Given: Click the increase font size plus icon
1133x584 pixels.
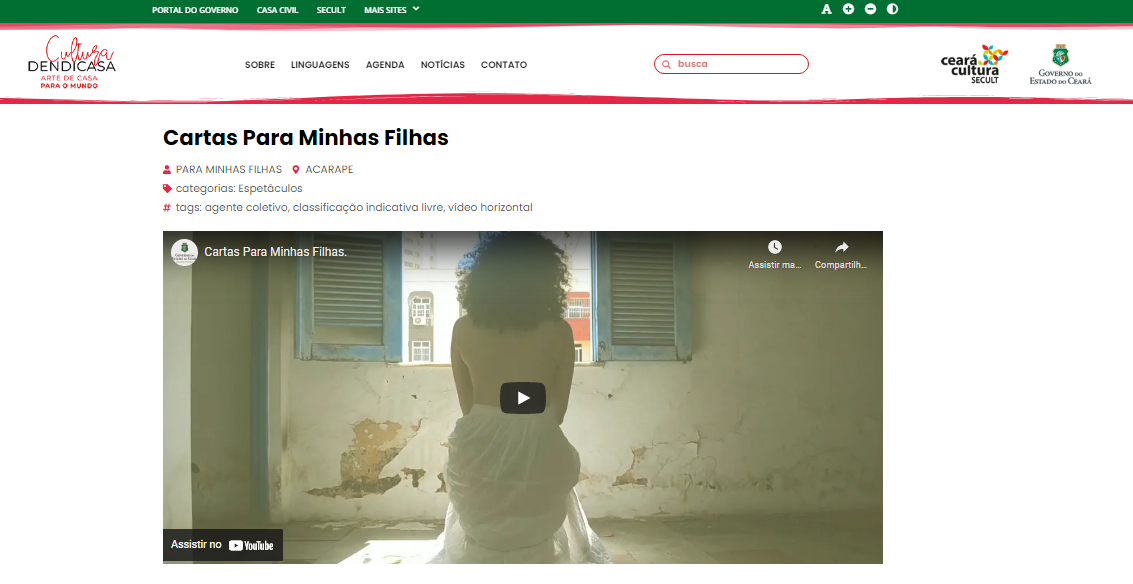Looking at the screenshot, I should (x=848, y=9).
